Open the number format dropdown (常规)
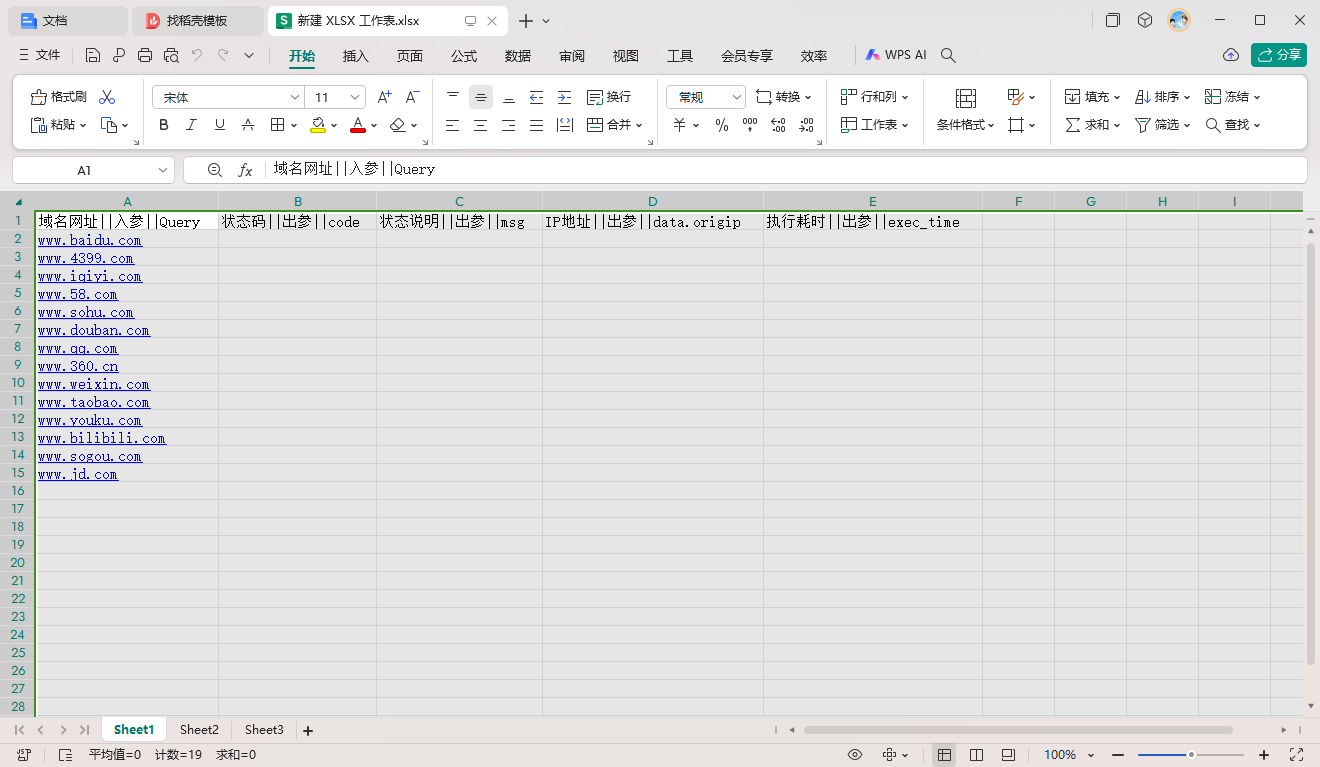 [738, 97]
